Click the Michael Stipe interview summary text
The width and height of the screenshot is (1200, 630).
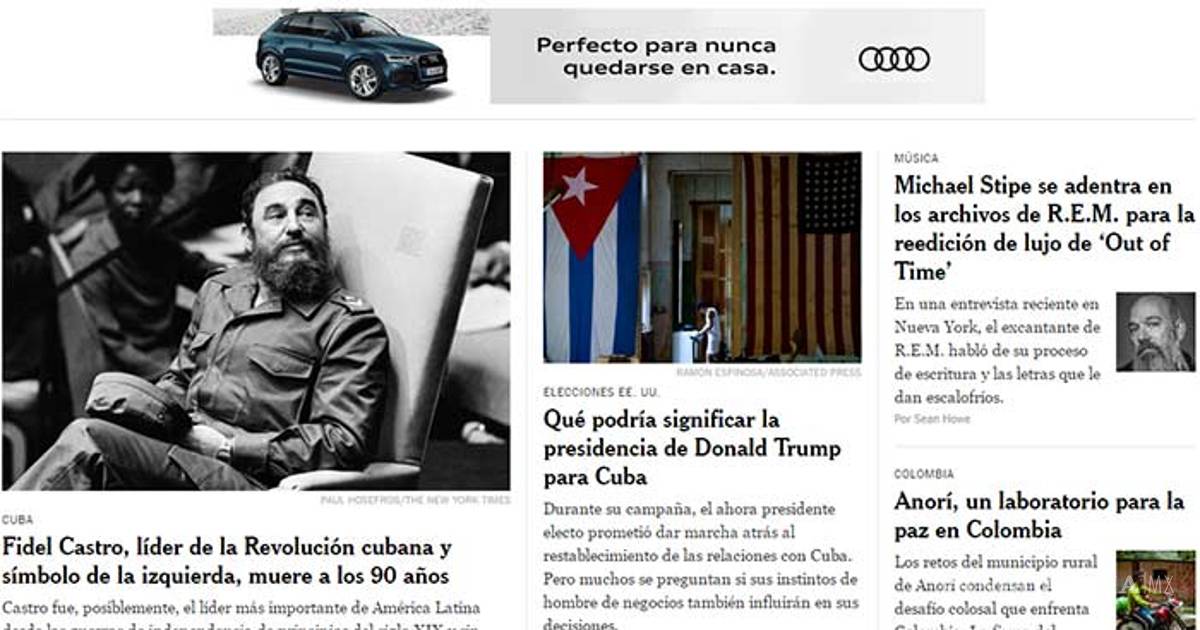(x=998, y=350)
